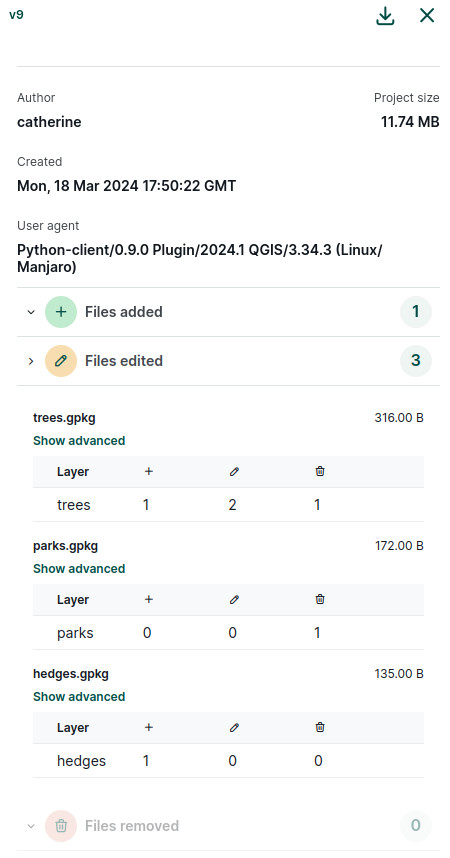Click the orange pencil Files edited icon
Image resolution: width=450 pixels, height=858 pixels.
(x=61, y=361)
